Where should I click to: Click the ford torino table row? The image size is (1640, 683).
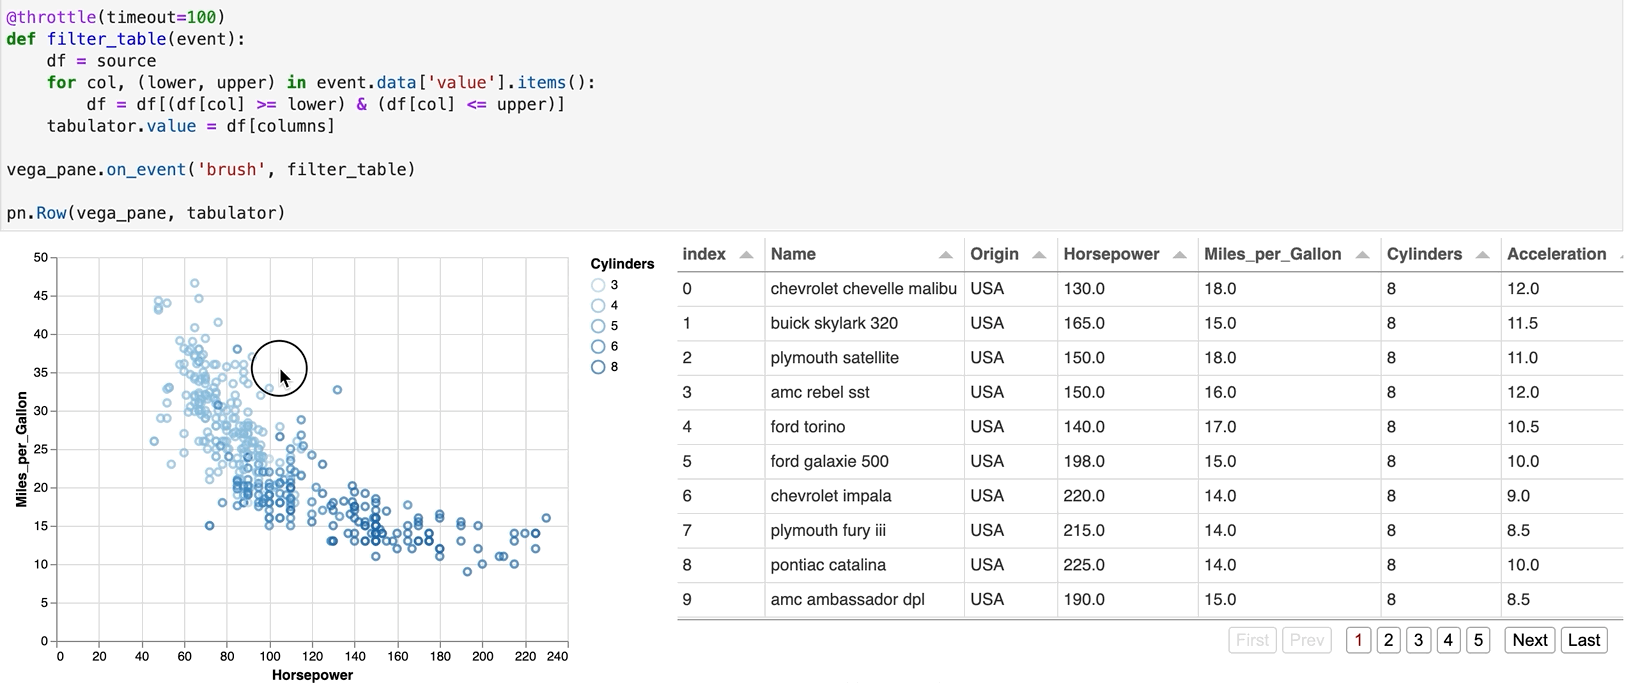click(808, 427)
